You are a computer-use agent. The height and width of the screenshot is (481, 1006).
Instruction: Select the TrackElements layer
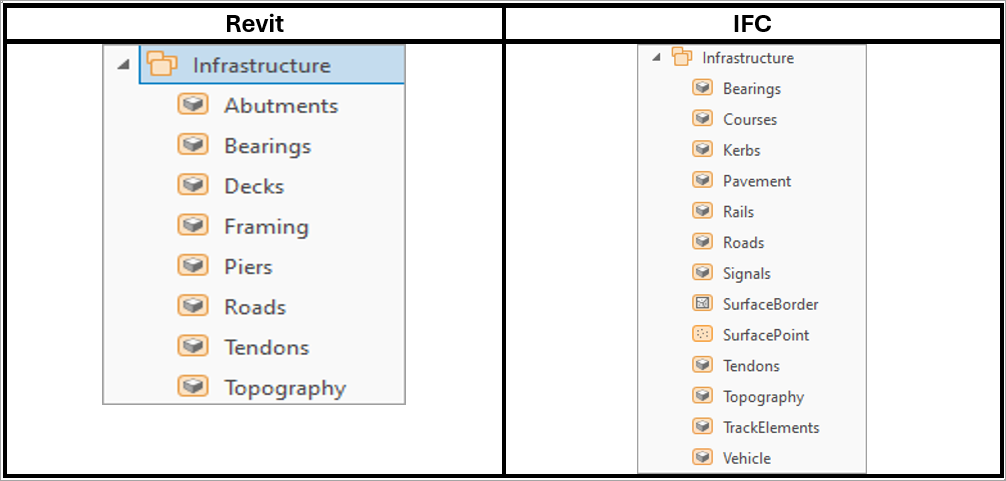pyautogui.click(x=770, y=427)
